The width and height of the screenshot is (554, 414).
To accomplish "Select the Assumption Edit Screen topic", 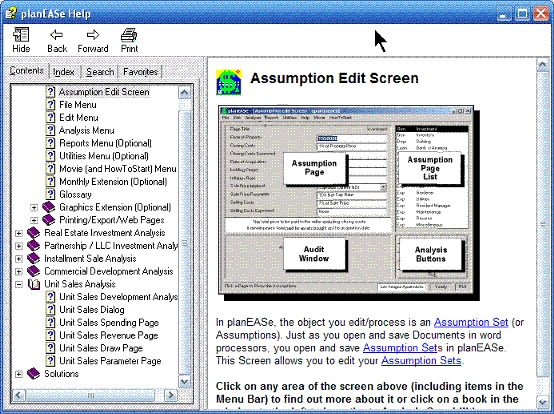I will pos(104,92).
